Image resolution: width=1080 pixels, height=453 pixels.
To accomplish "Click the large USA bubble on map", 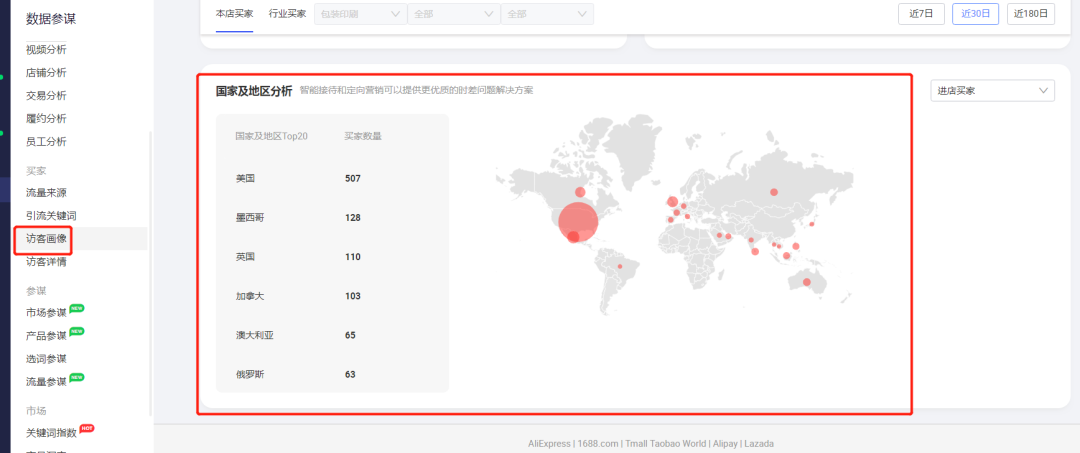I will point(577,222).
